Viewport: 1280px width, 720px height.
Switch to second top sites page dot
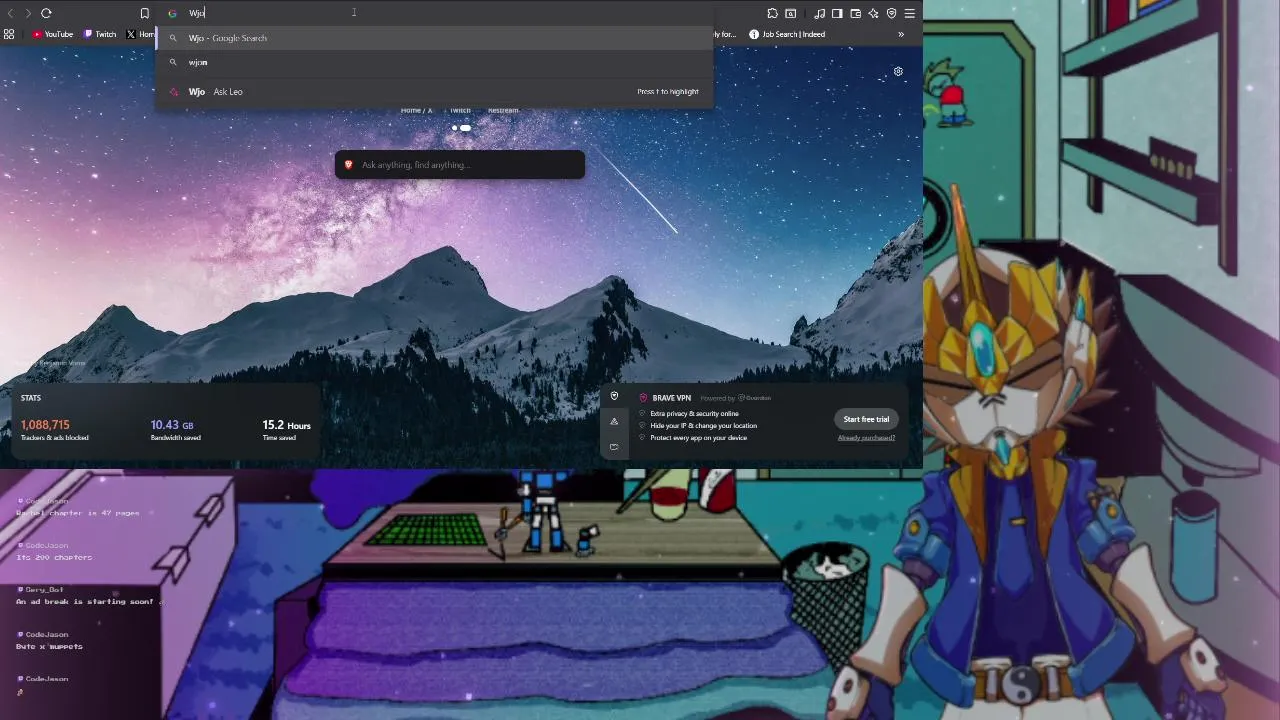pos(466,128)
